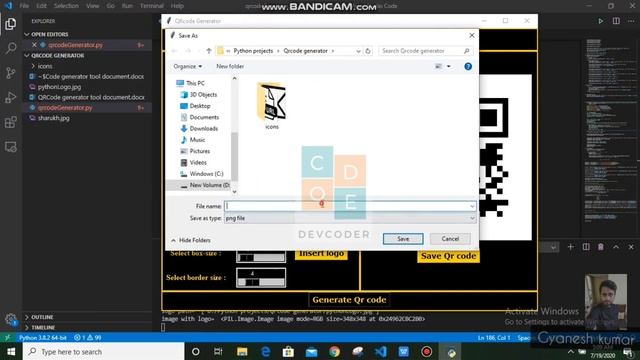Screen dimensions: 640x360
Task: Expand the Timeline section
Action: click(40, 327)
